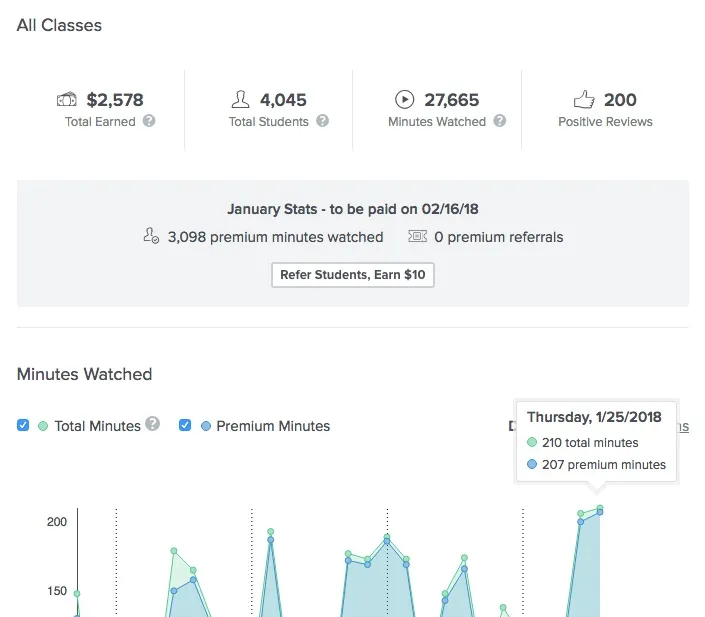
Task: Click the highest green data point on chart
Action: (600, 508)
